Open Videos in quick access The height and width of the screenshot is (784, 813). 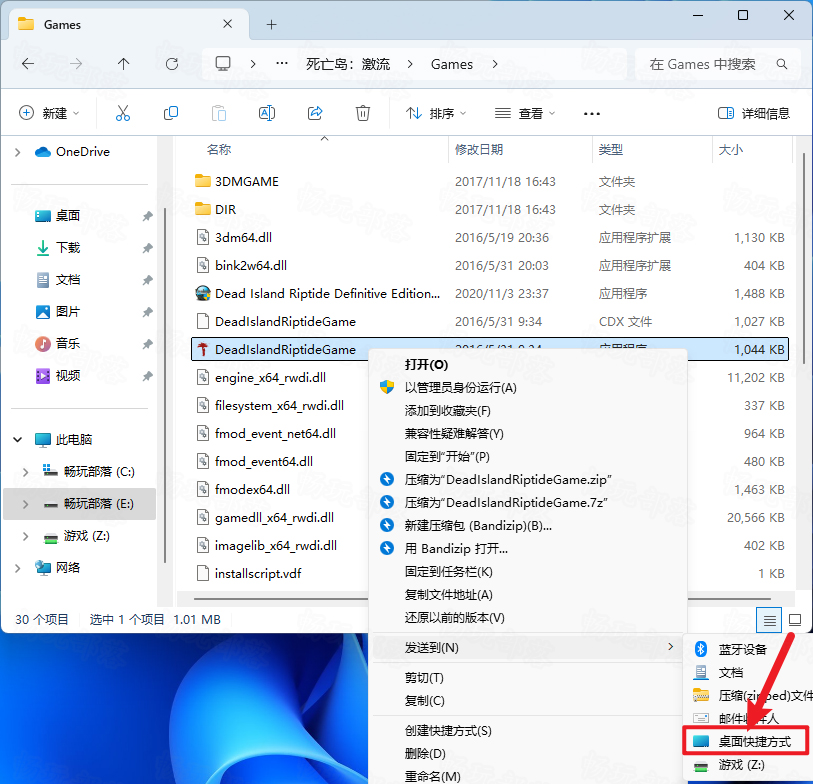[x=68, y=376]
